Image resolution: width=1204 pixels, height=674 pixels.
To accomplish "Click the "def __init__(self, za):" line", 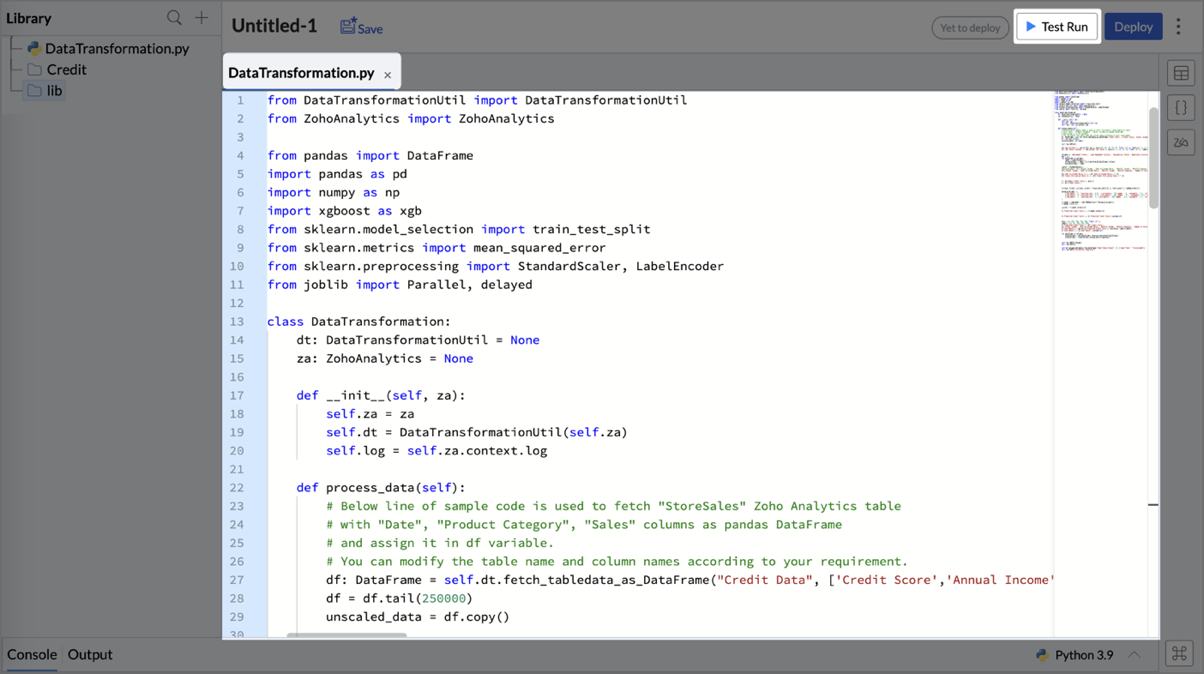I will pyautogui.click(x=381, y=396).
